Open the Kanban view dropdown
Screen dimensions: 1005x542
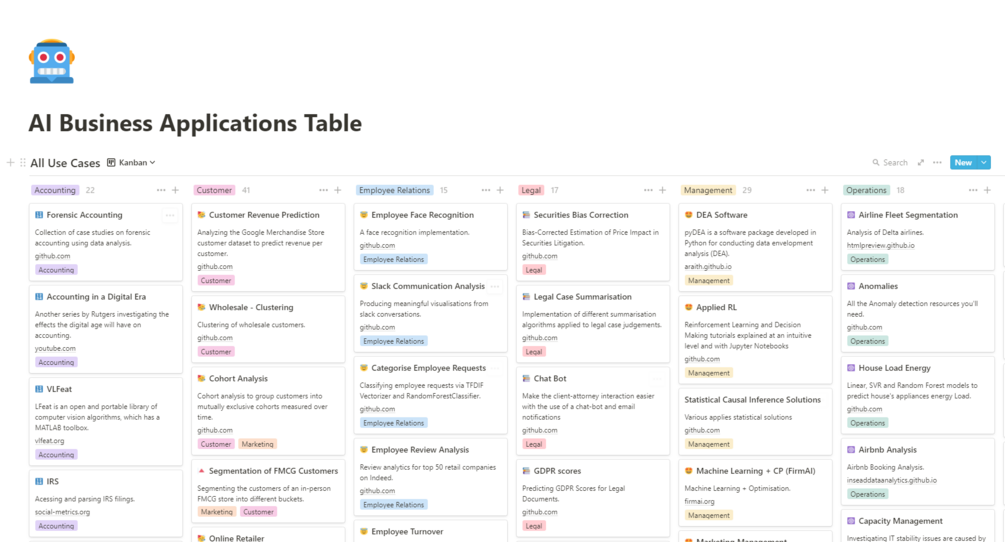[x=131, y=163]
